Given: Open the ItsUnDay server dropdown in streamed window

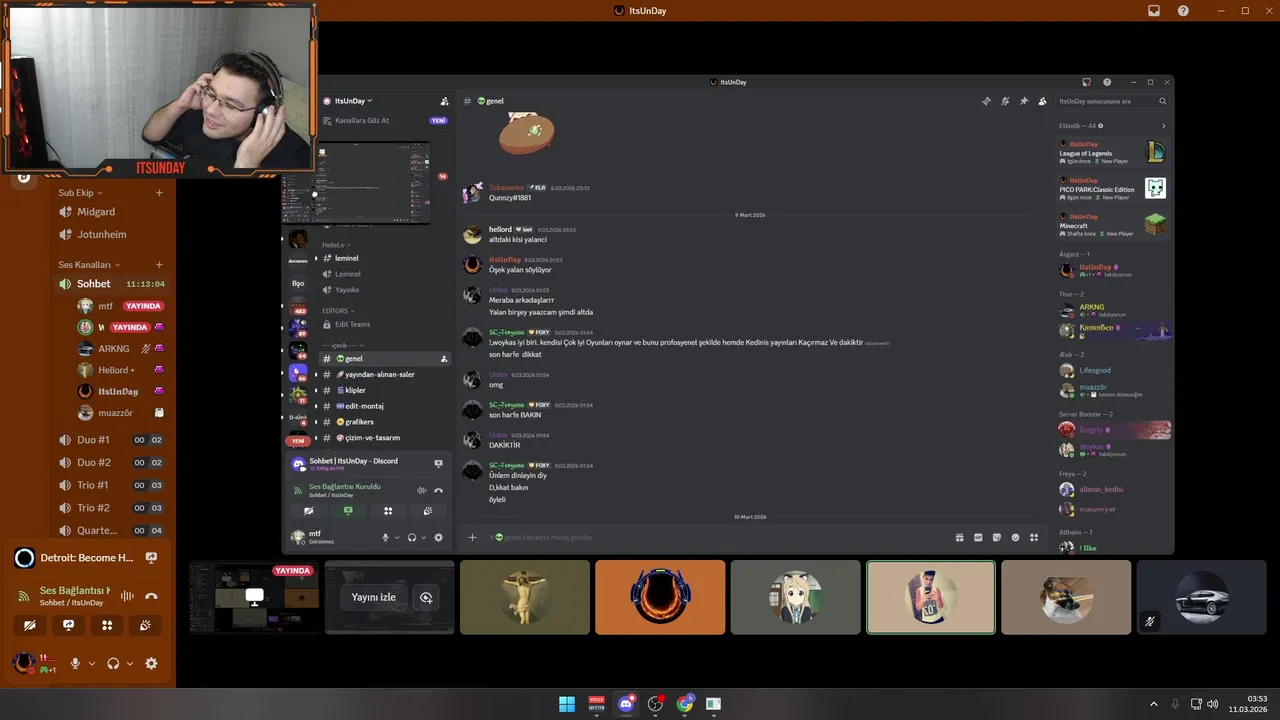Looking at the screenshot, I should (353, 101).
